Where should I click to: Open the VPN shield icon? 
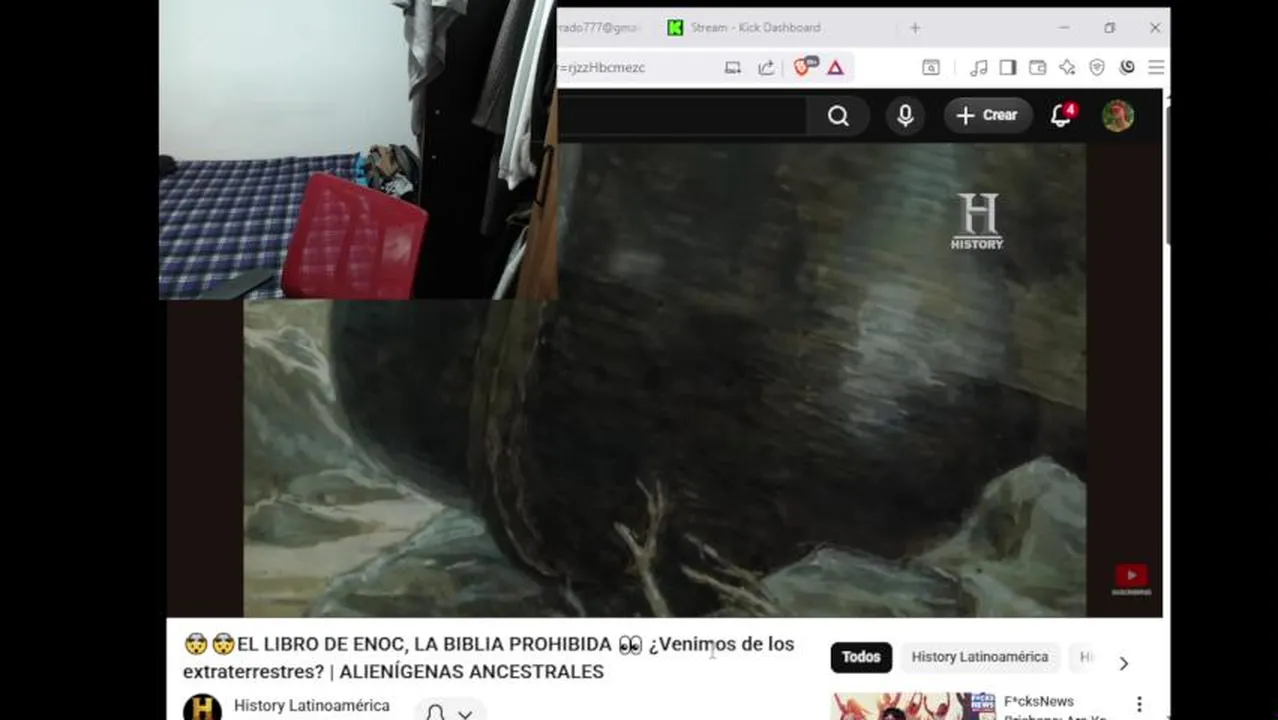[x=1097, y=68]
